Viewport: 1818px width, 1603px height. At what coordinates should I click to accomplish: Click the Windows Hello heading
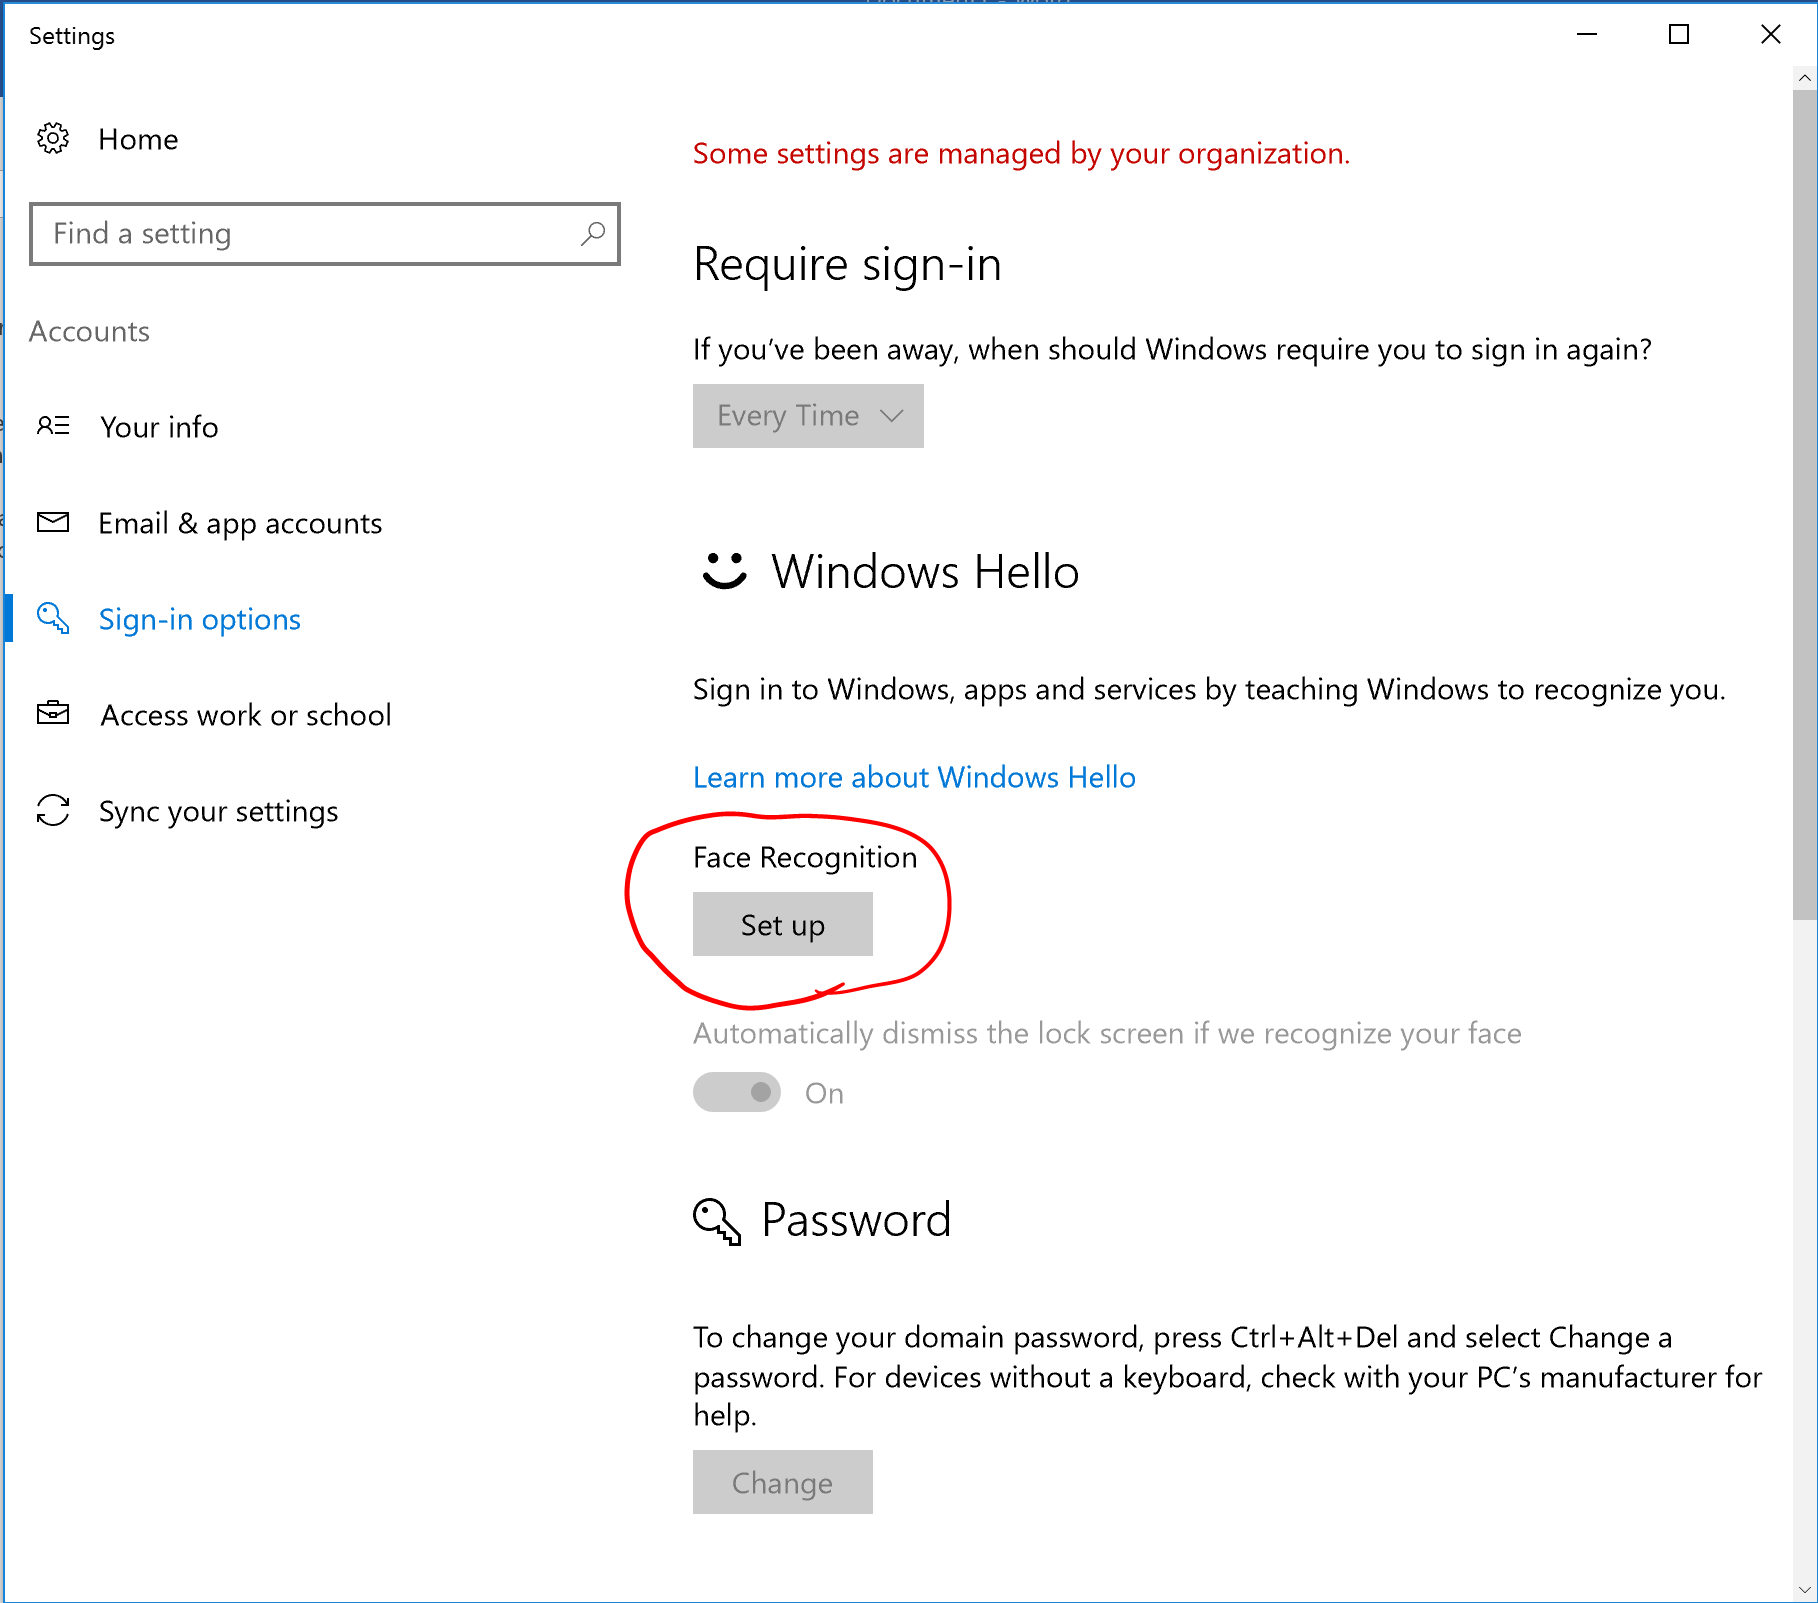point(925,572)
